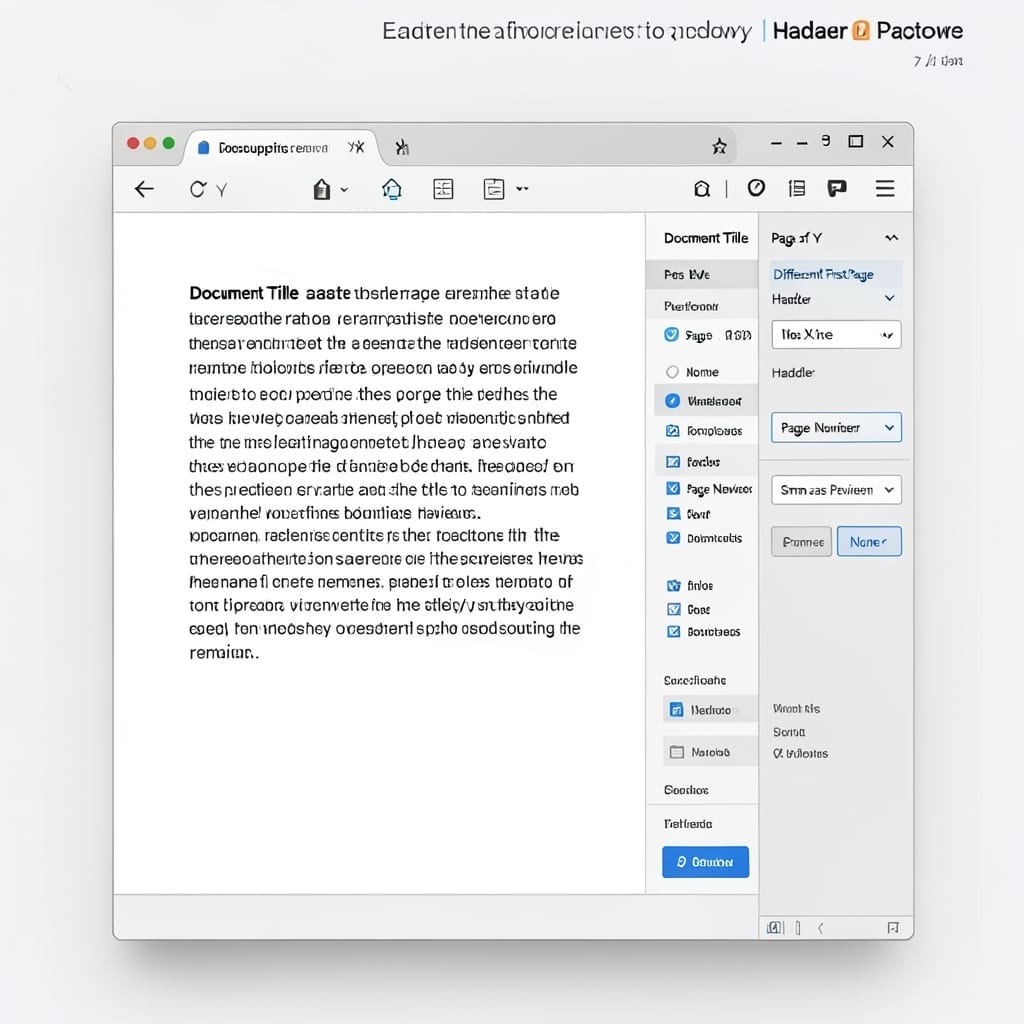Click the narrow bar icon in the status bar

[x=798, y=928]
